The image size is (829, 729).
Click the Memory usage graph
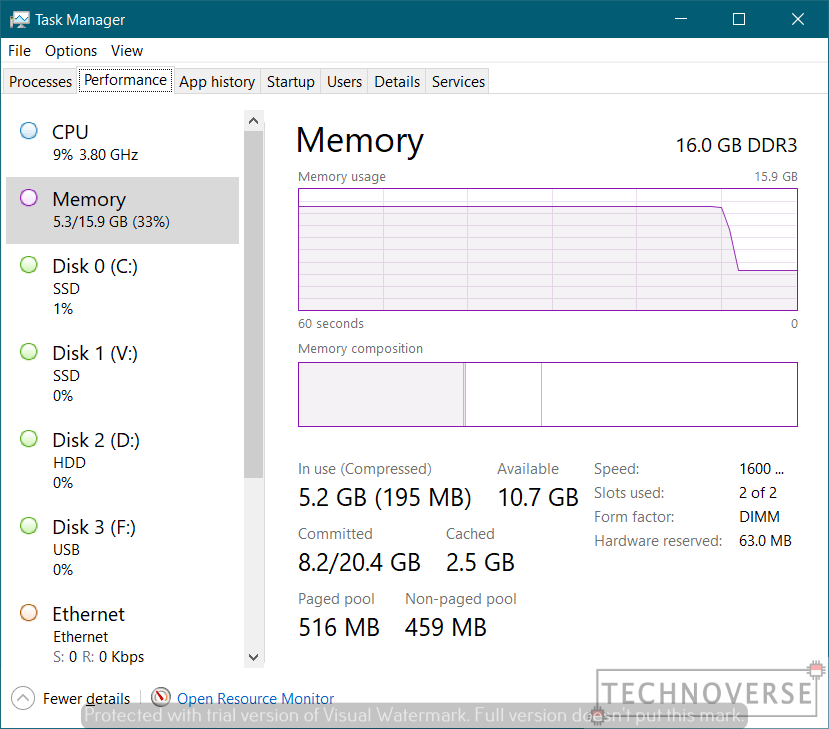[547, 249]
